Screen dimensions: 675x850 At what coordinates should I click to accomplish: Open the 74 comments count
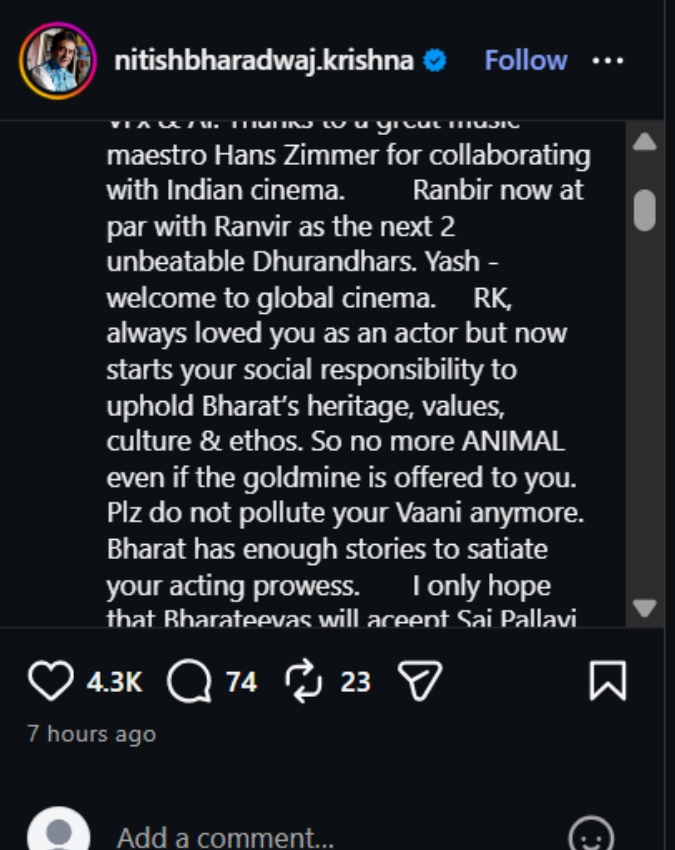(x=241, y=682)
